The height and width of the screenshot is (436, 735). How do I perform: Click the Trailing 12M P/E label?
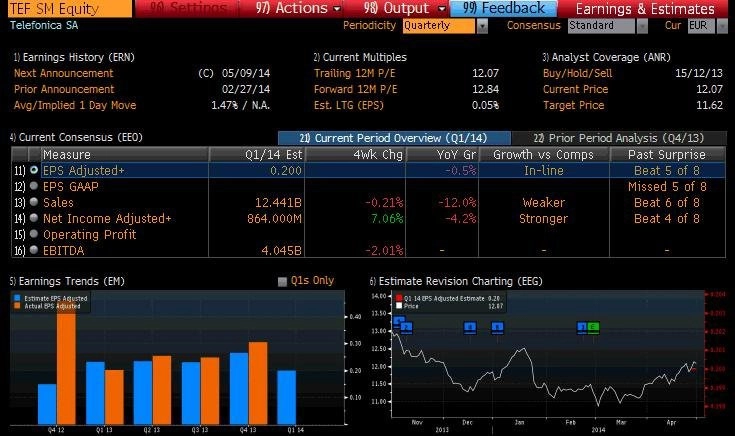tap(355, 73)
